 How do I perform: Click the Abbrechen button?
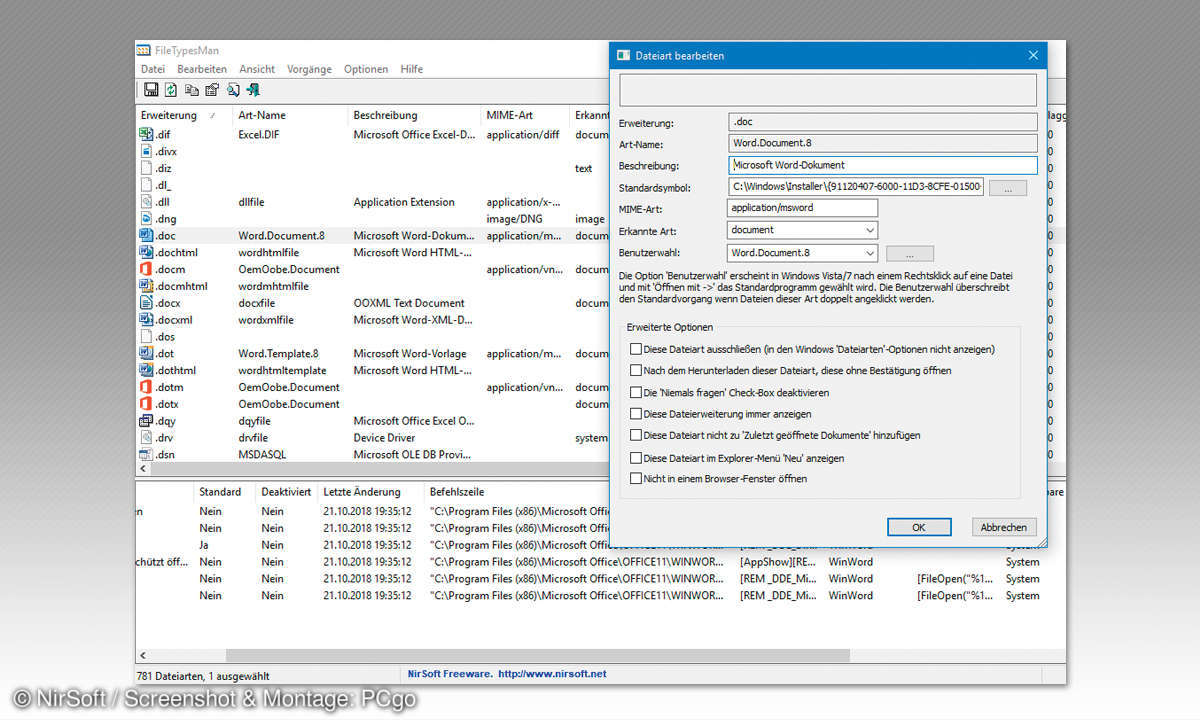pos(1004,527)
